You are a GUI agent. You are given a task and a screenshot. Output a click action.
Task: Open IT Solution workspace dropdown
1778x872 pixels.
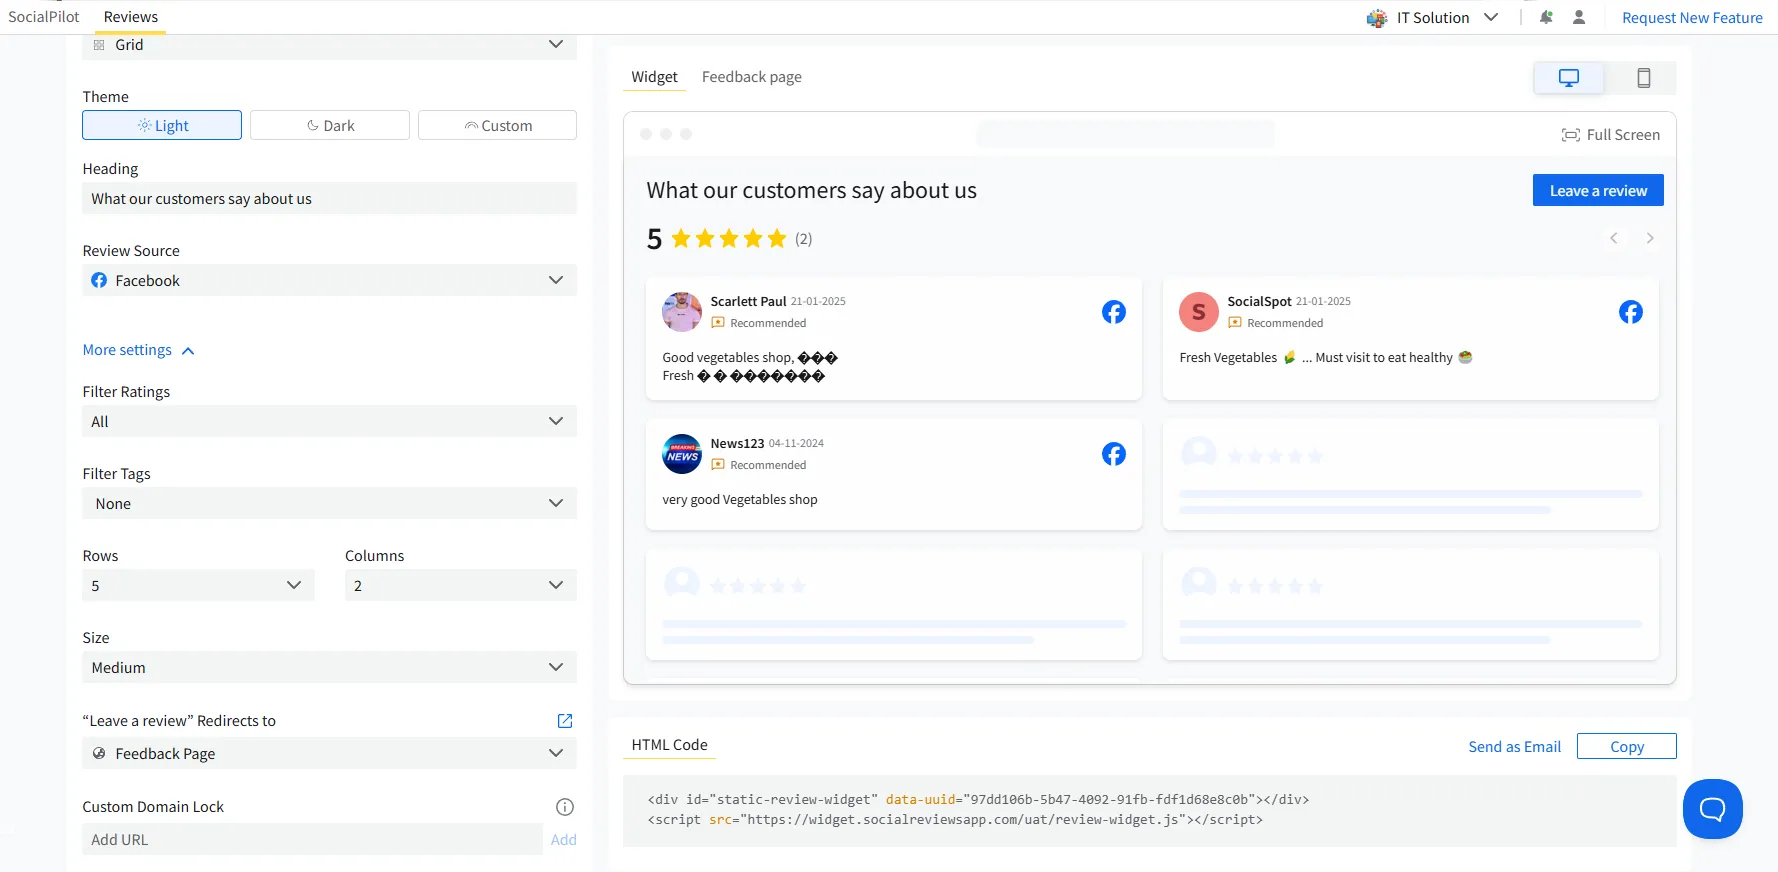pyautogui.click(x=1433, y=18)
